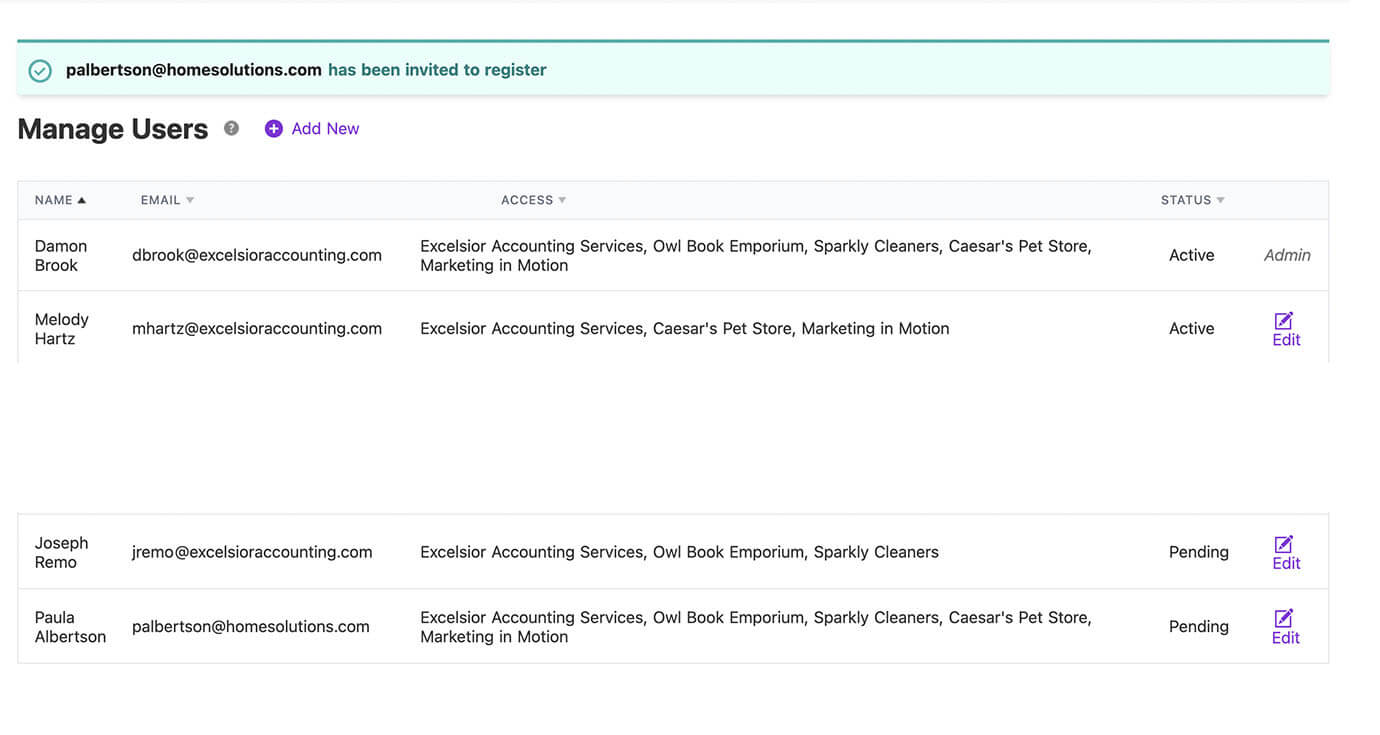
Task: Click the Manage Users heading
Action: [113, 129]
